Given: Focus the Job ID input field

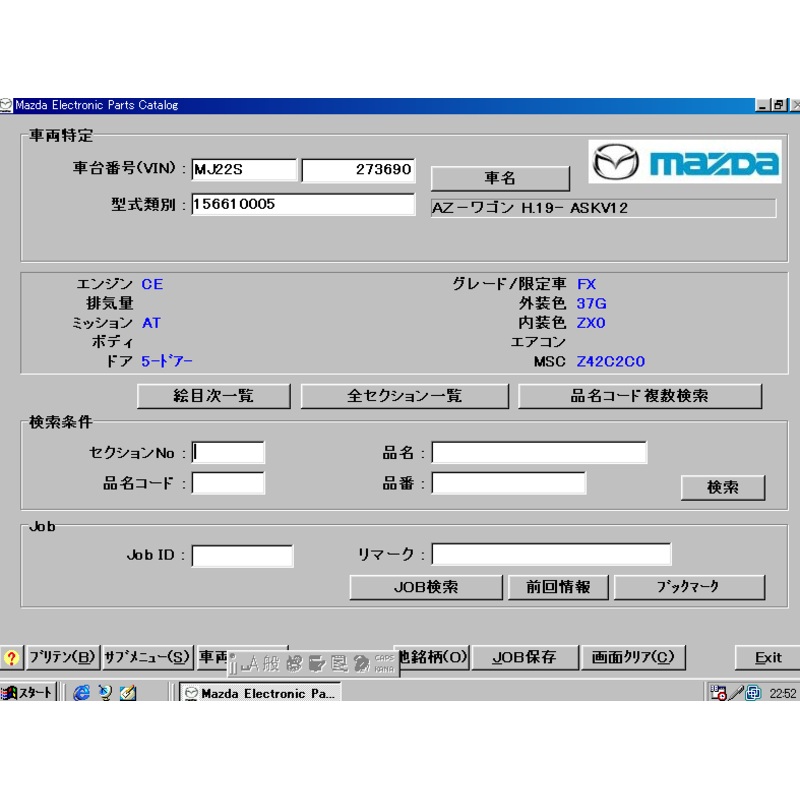Looking at the screenshot, I should pyautogui.click(x=242, y=556).
